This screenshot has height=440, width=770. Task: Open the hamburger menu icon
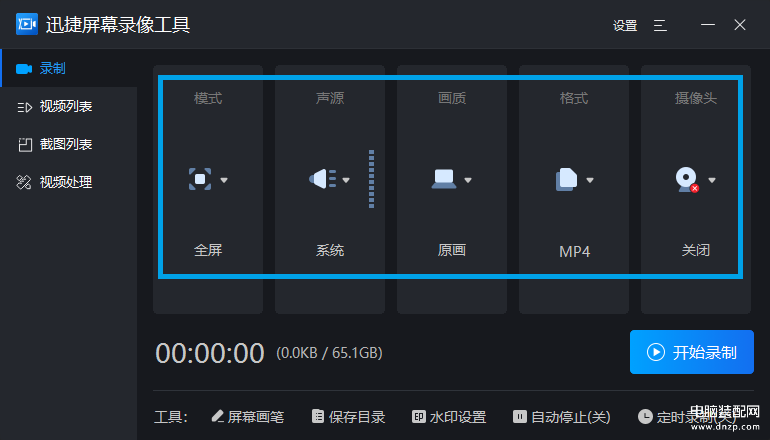tap(660, 26)
